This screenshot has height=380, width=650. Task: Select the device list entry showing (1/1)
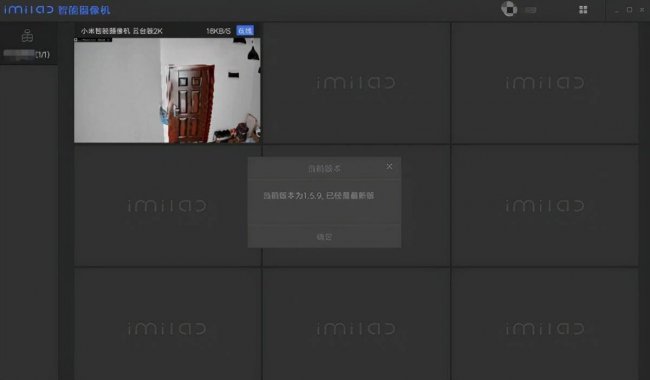click(x=27, y=54)
